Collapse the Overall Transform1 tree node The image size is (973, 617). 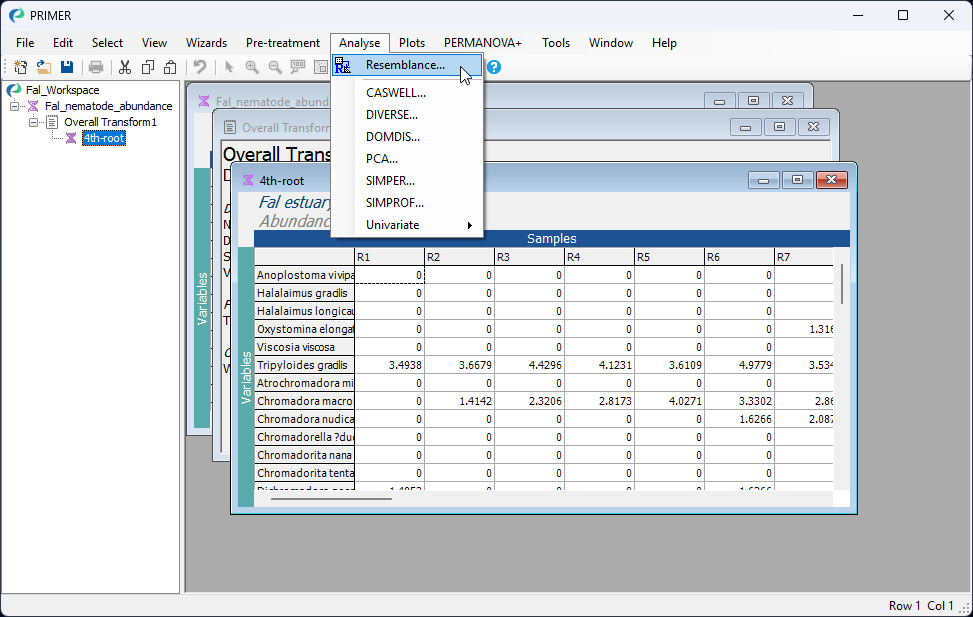pyautogui.click(x=33, y=122)
